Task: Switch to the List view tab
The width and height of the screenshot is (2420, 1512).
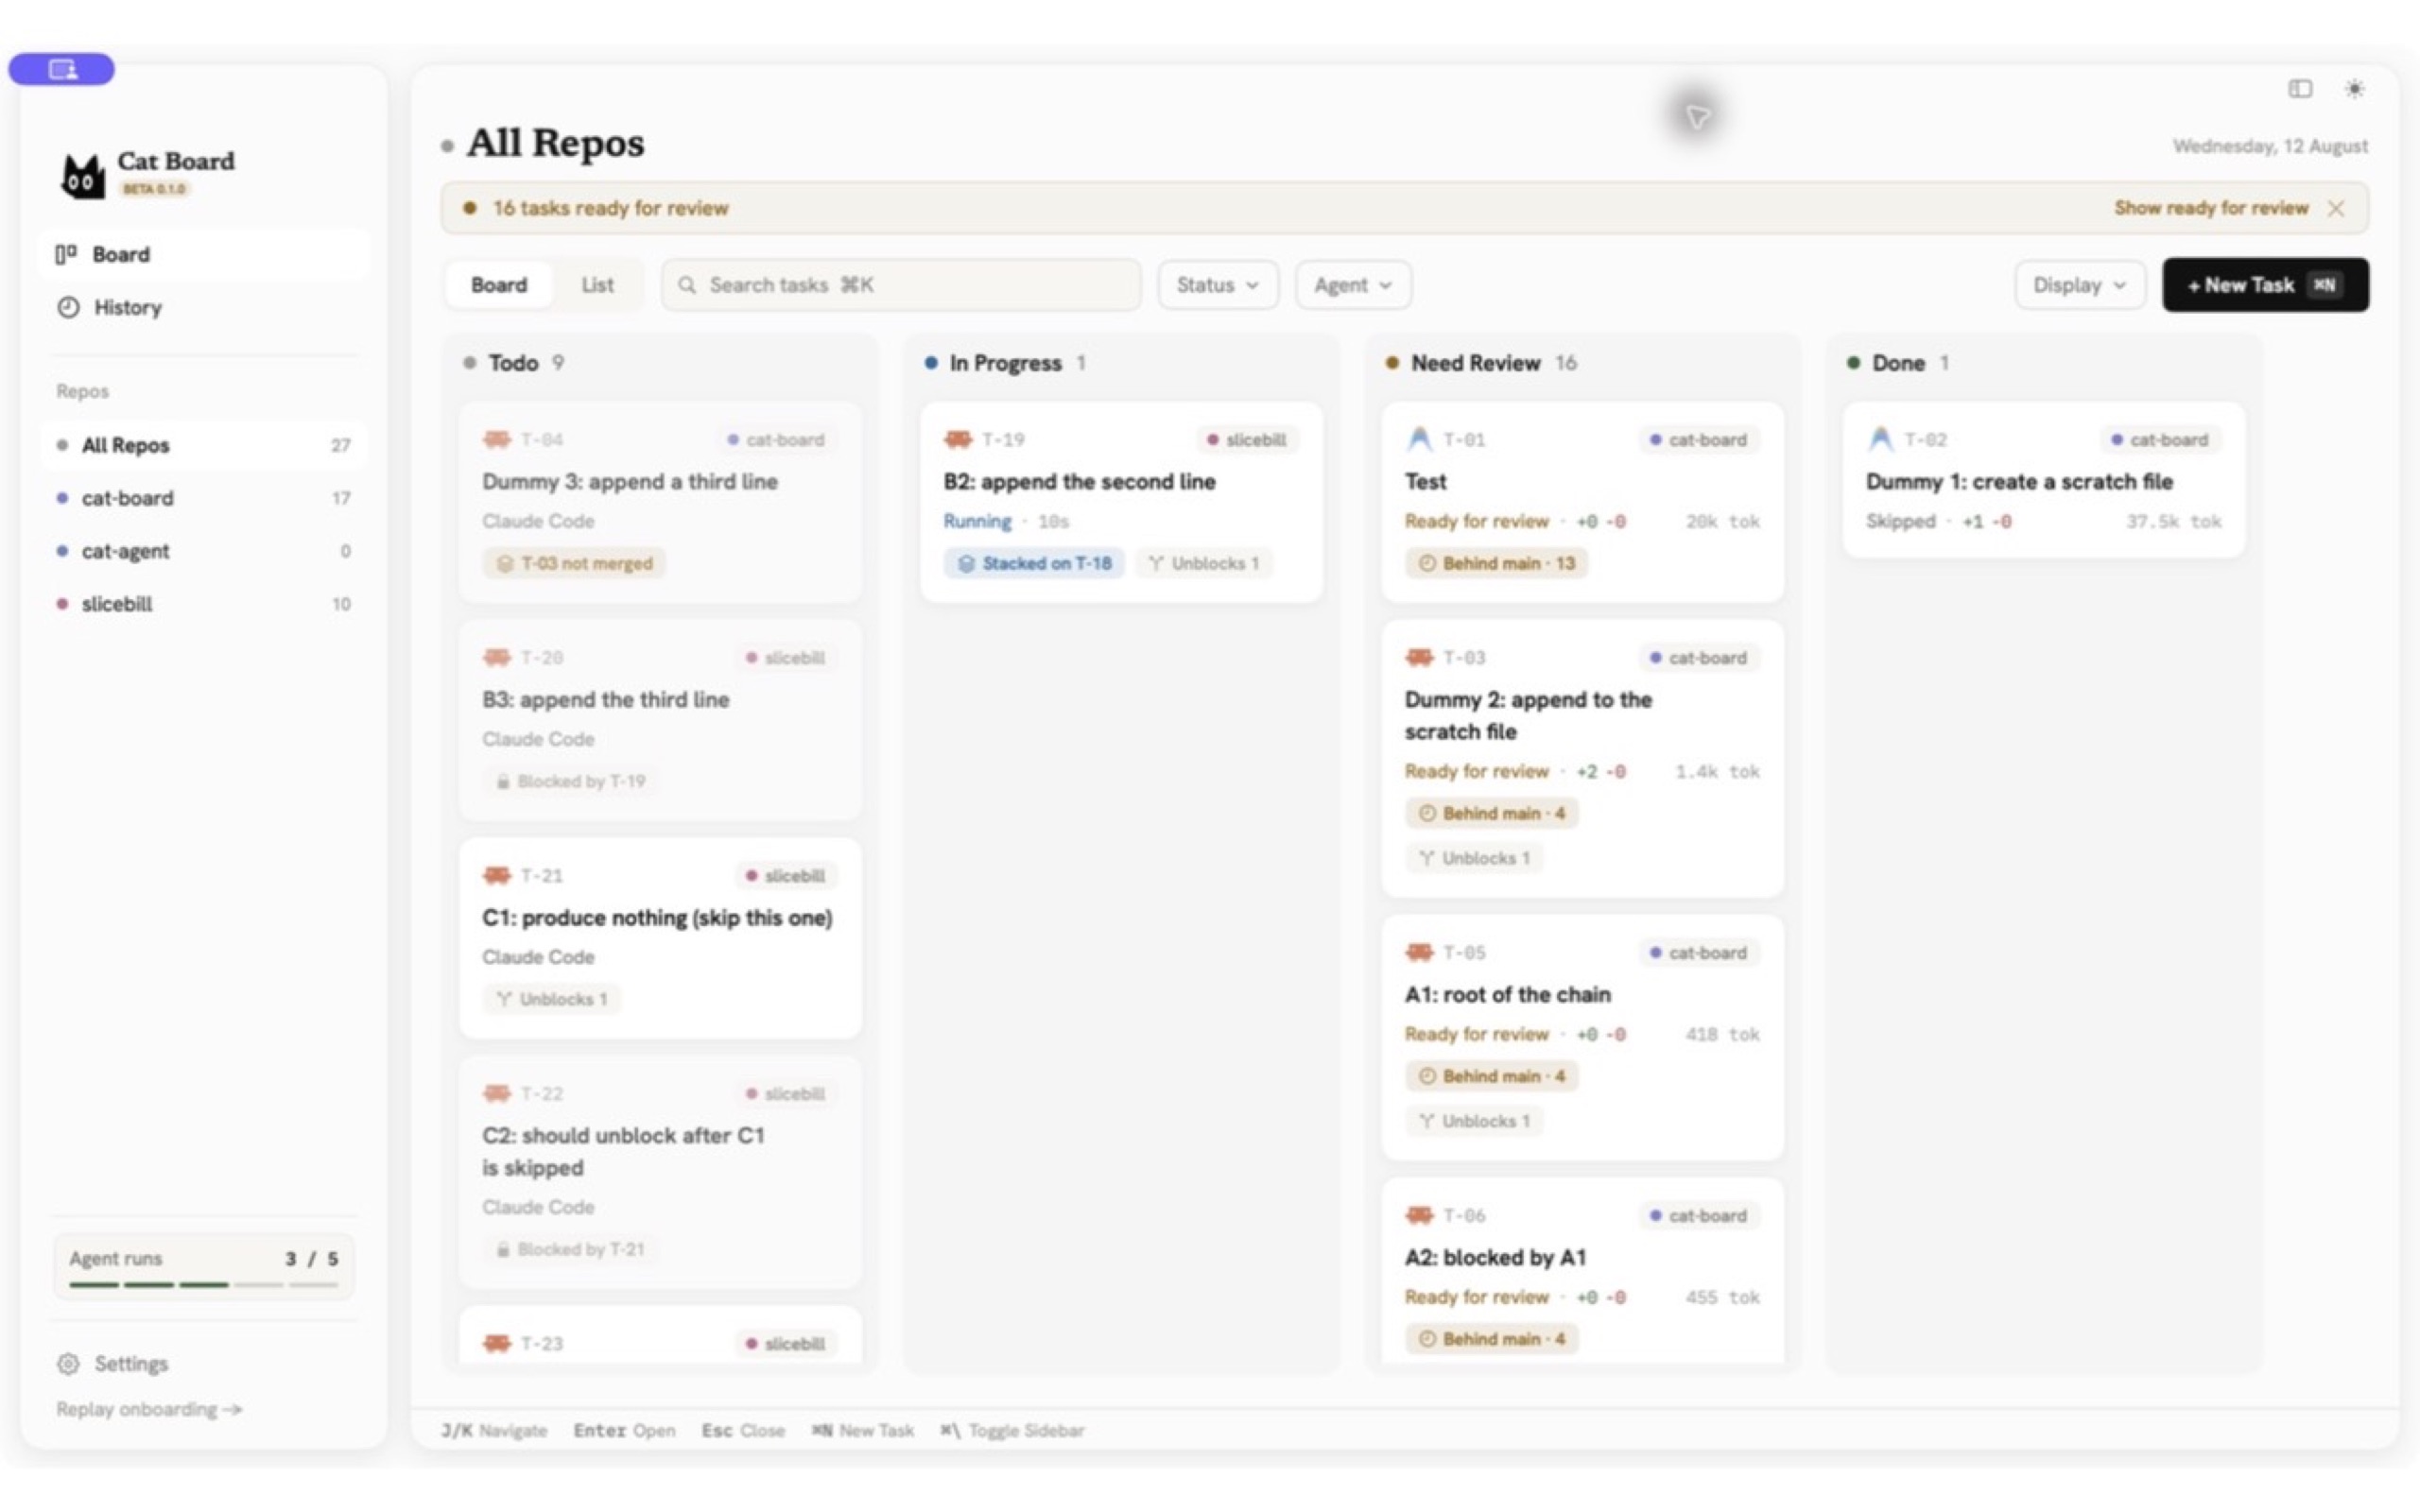Action: (597, 285)
